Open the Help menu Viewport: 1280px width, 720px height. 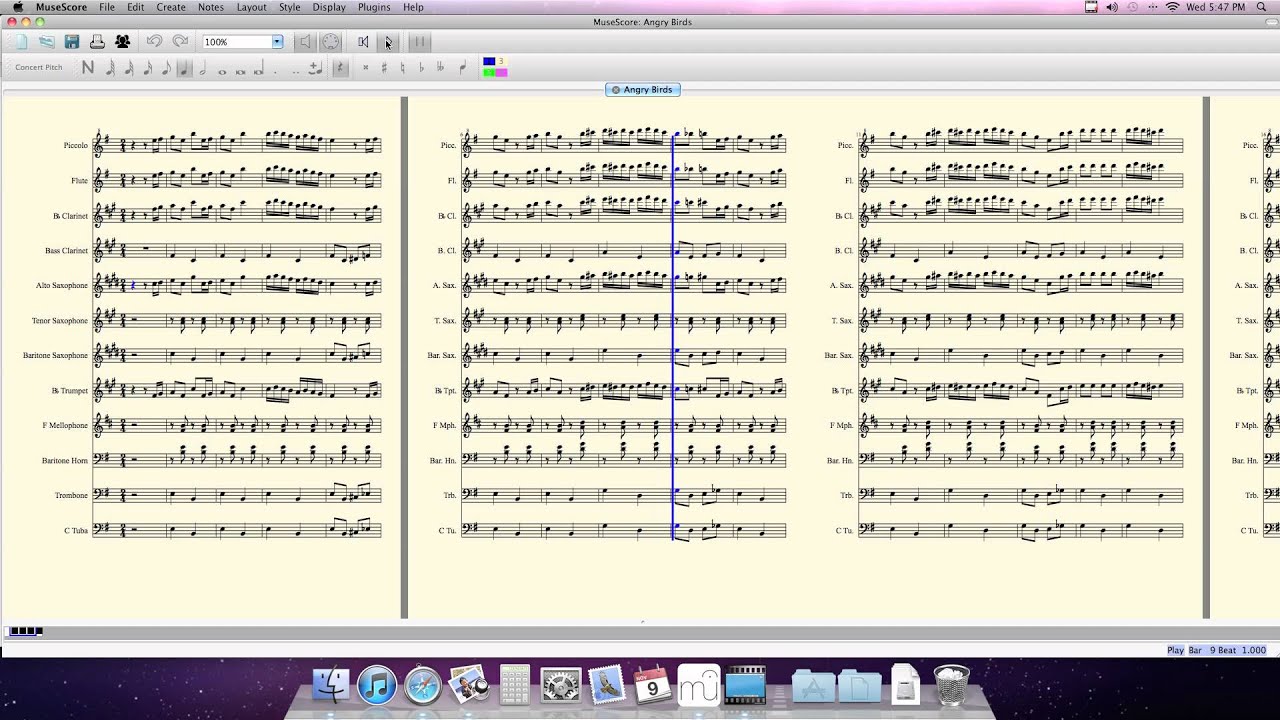(413, 7)
